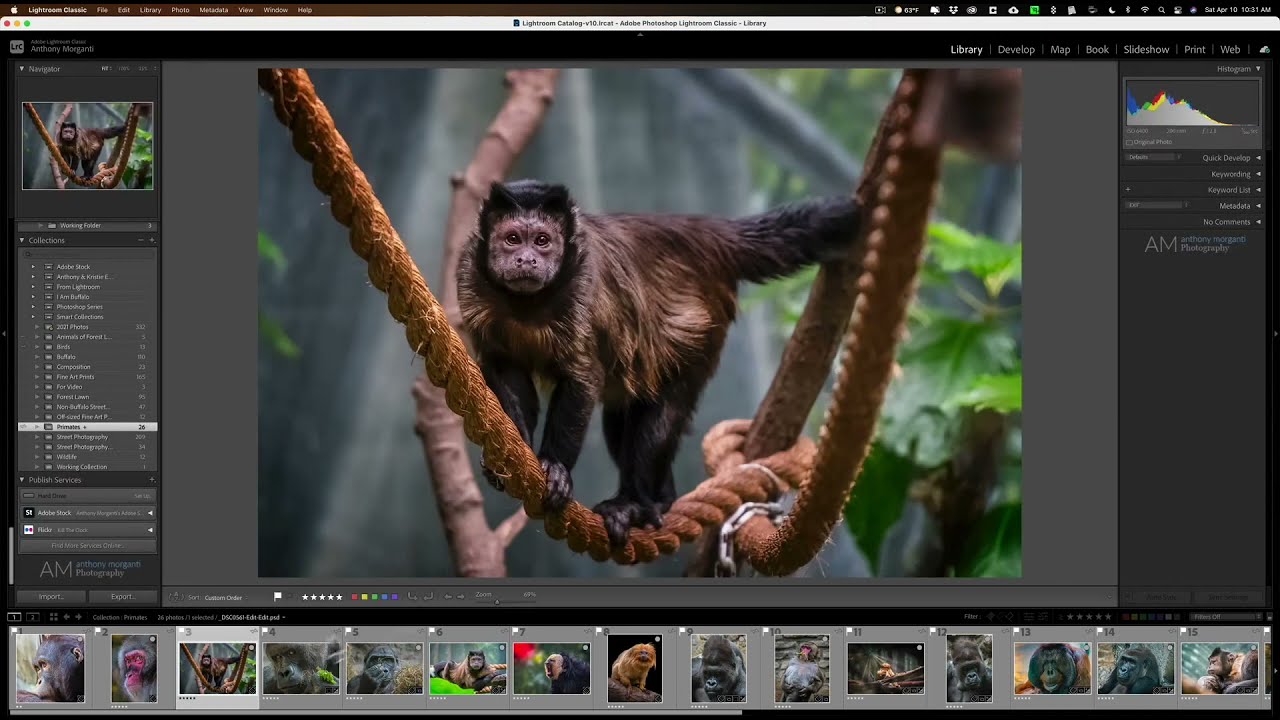Click the Flickr service icon
Viewport: 1280px width, 720px height.
click(x=29, y=530)
